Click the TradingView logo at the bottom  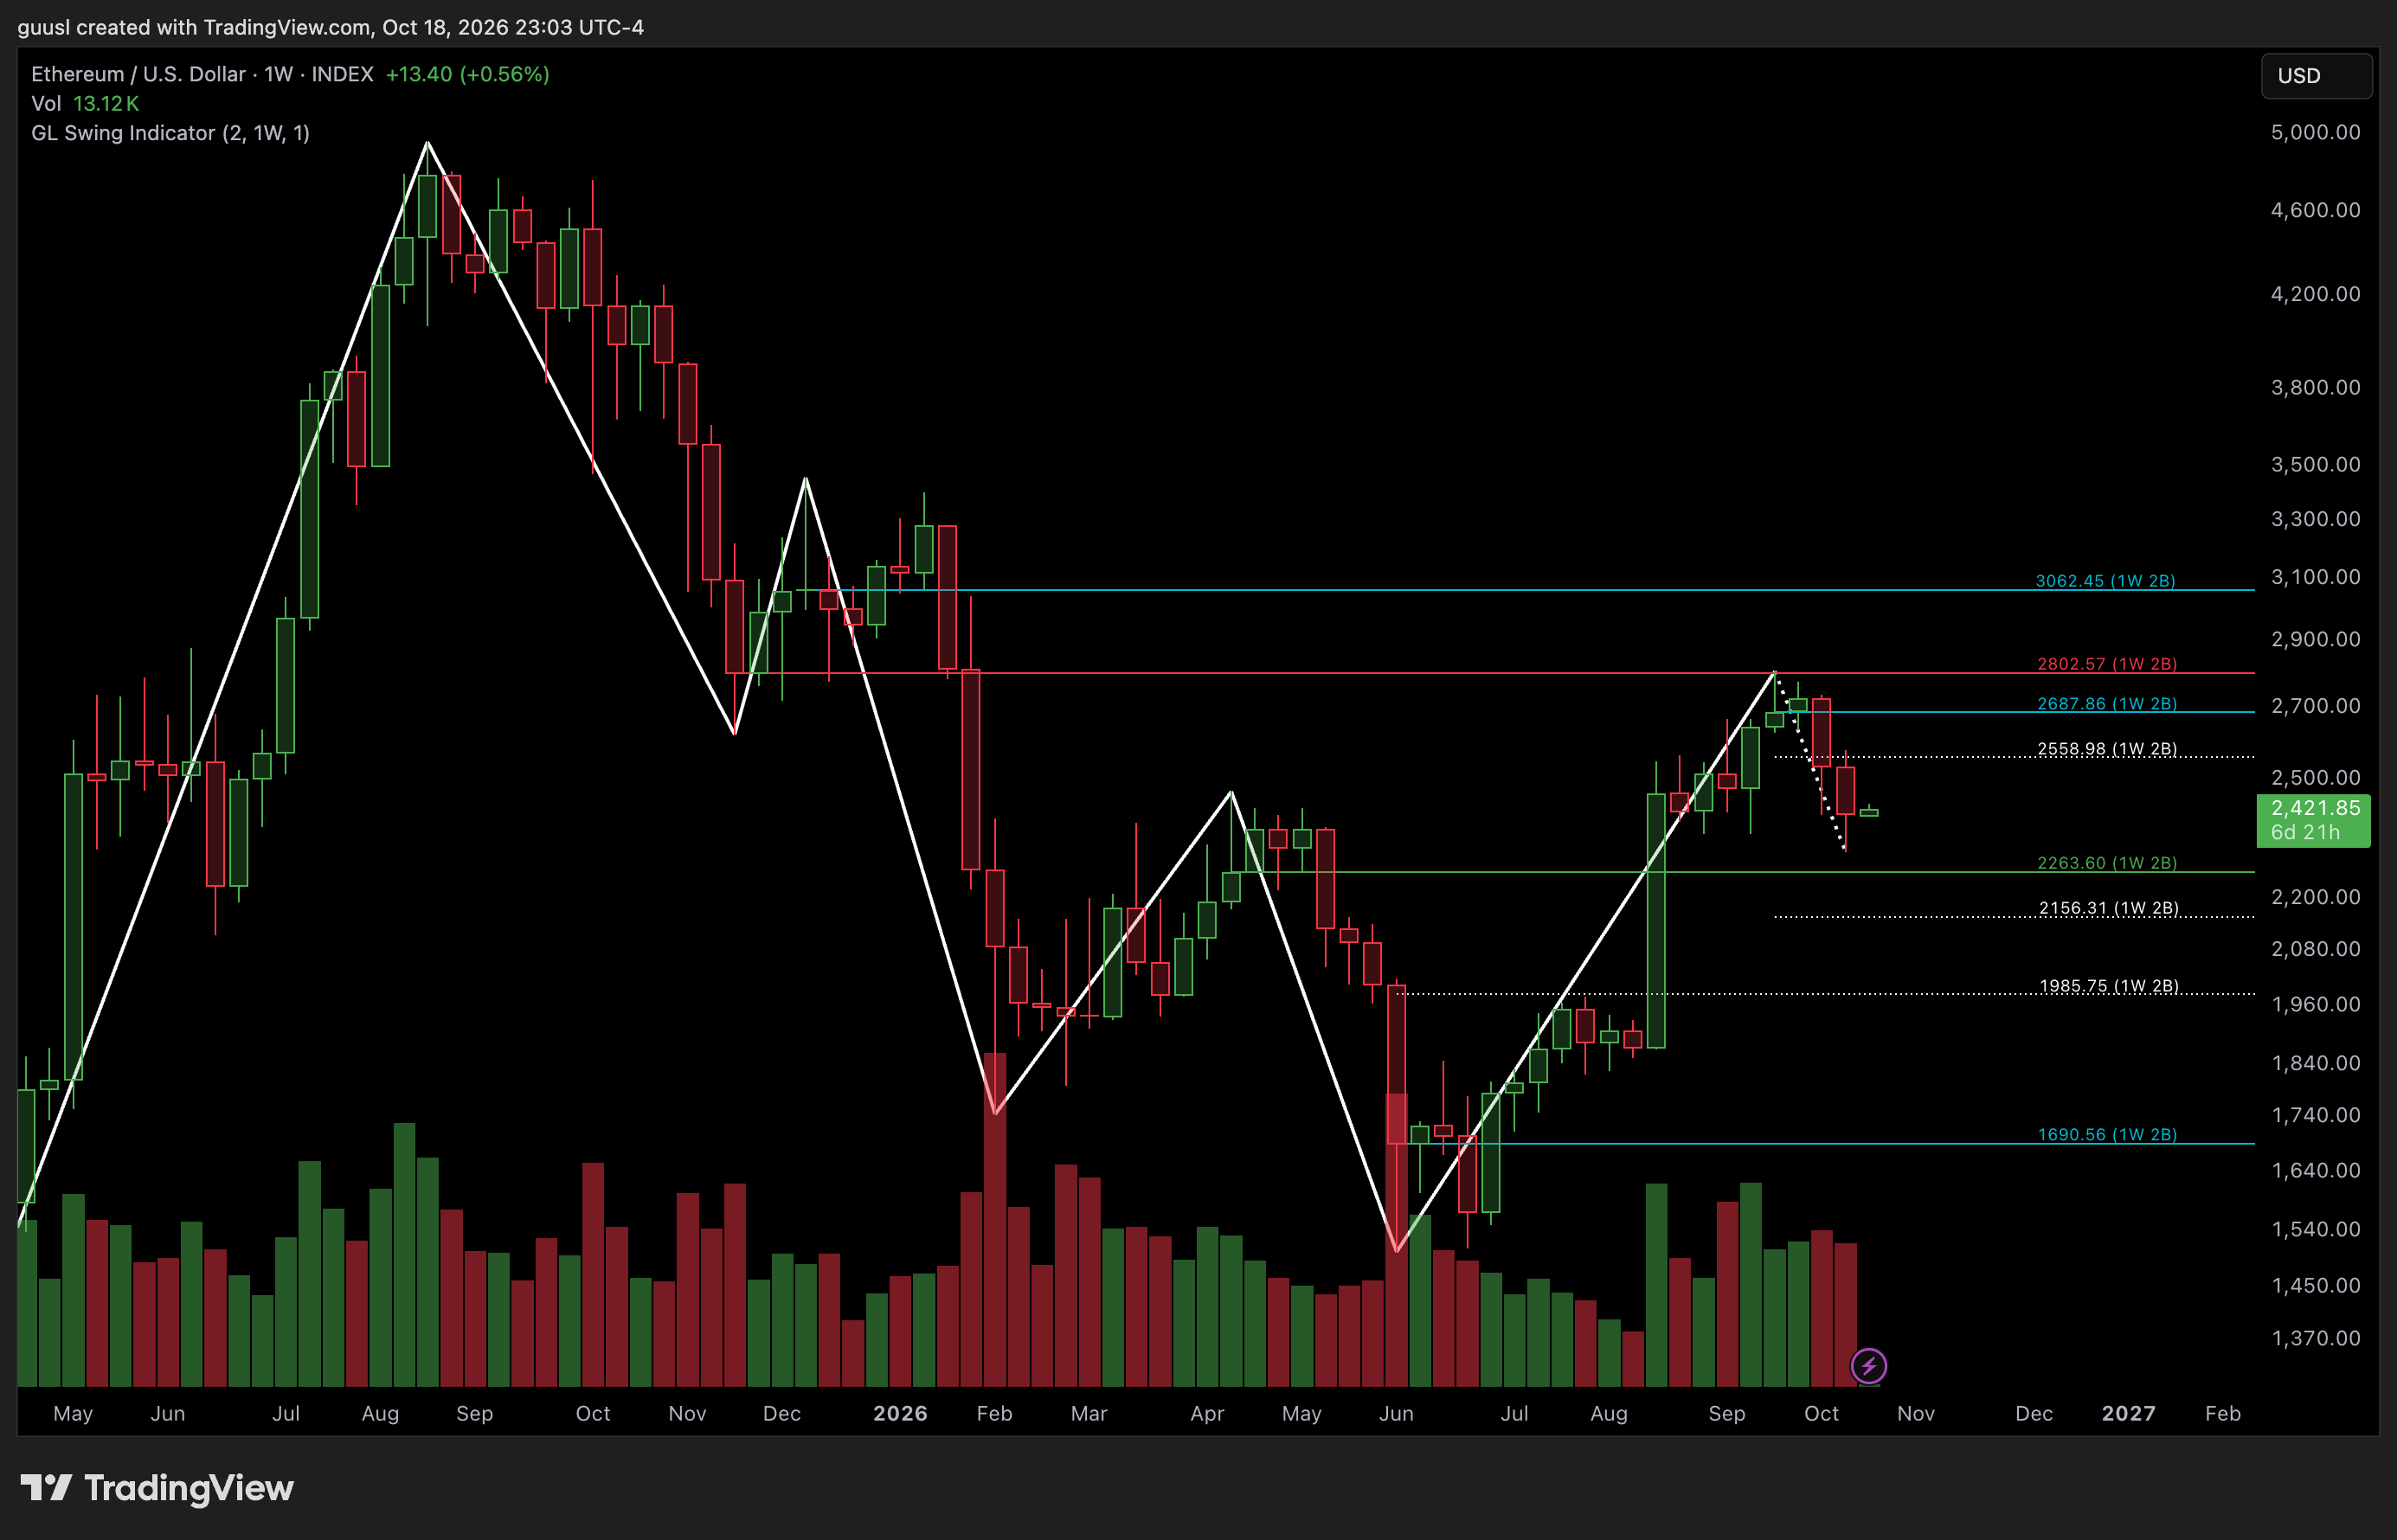click(157, 1488)
